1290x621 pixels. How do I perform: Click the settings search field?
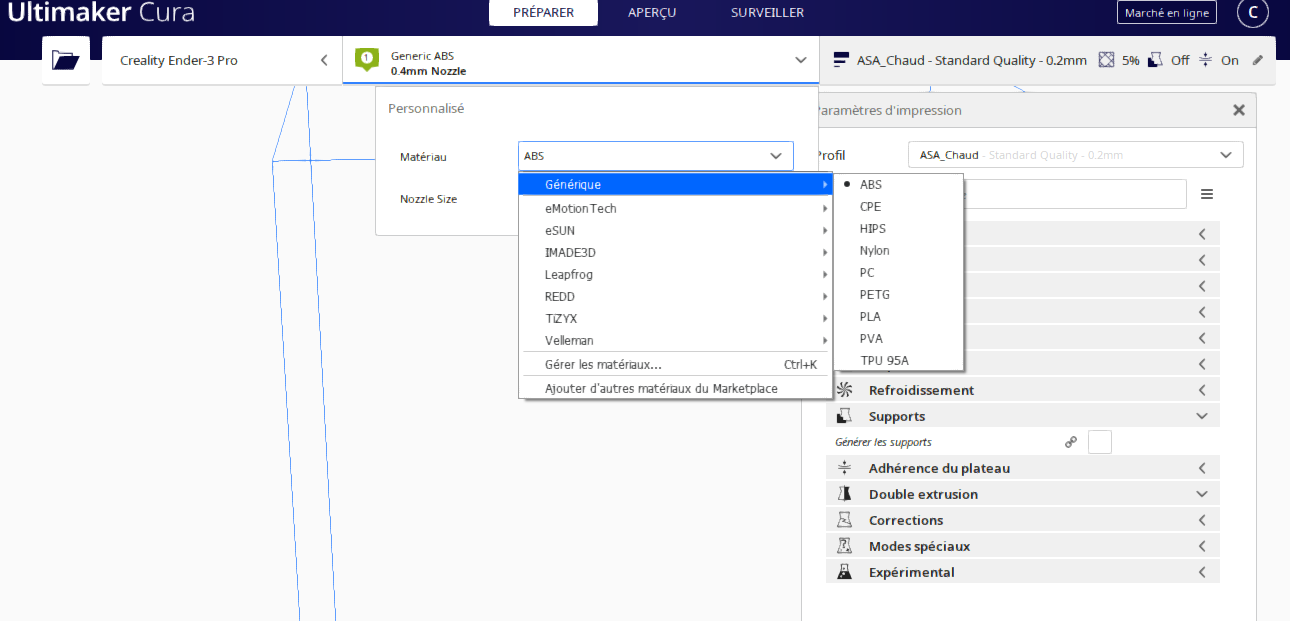coord(1075,194)
